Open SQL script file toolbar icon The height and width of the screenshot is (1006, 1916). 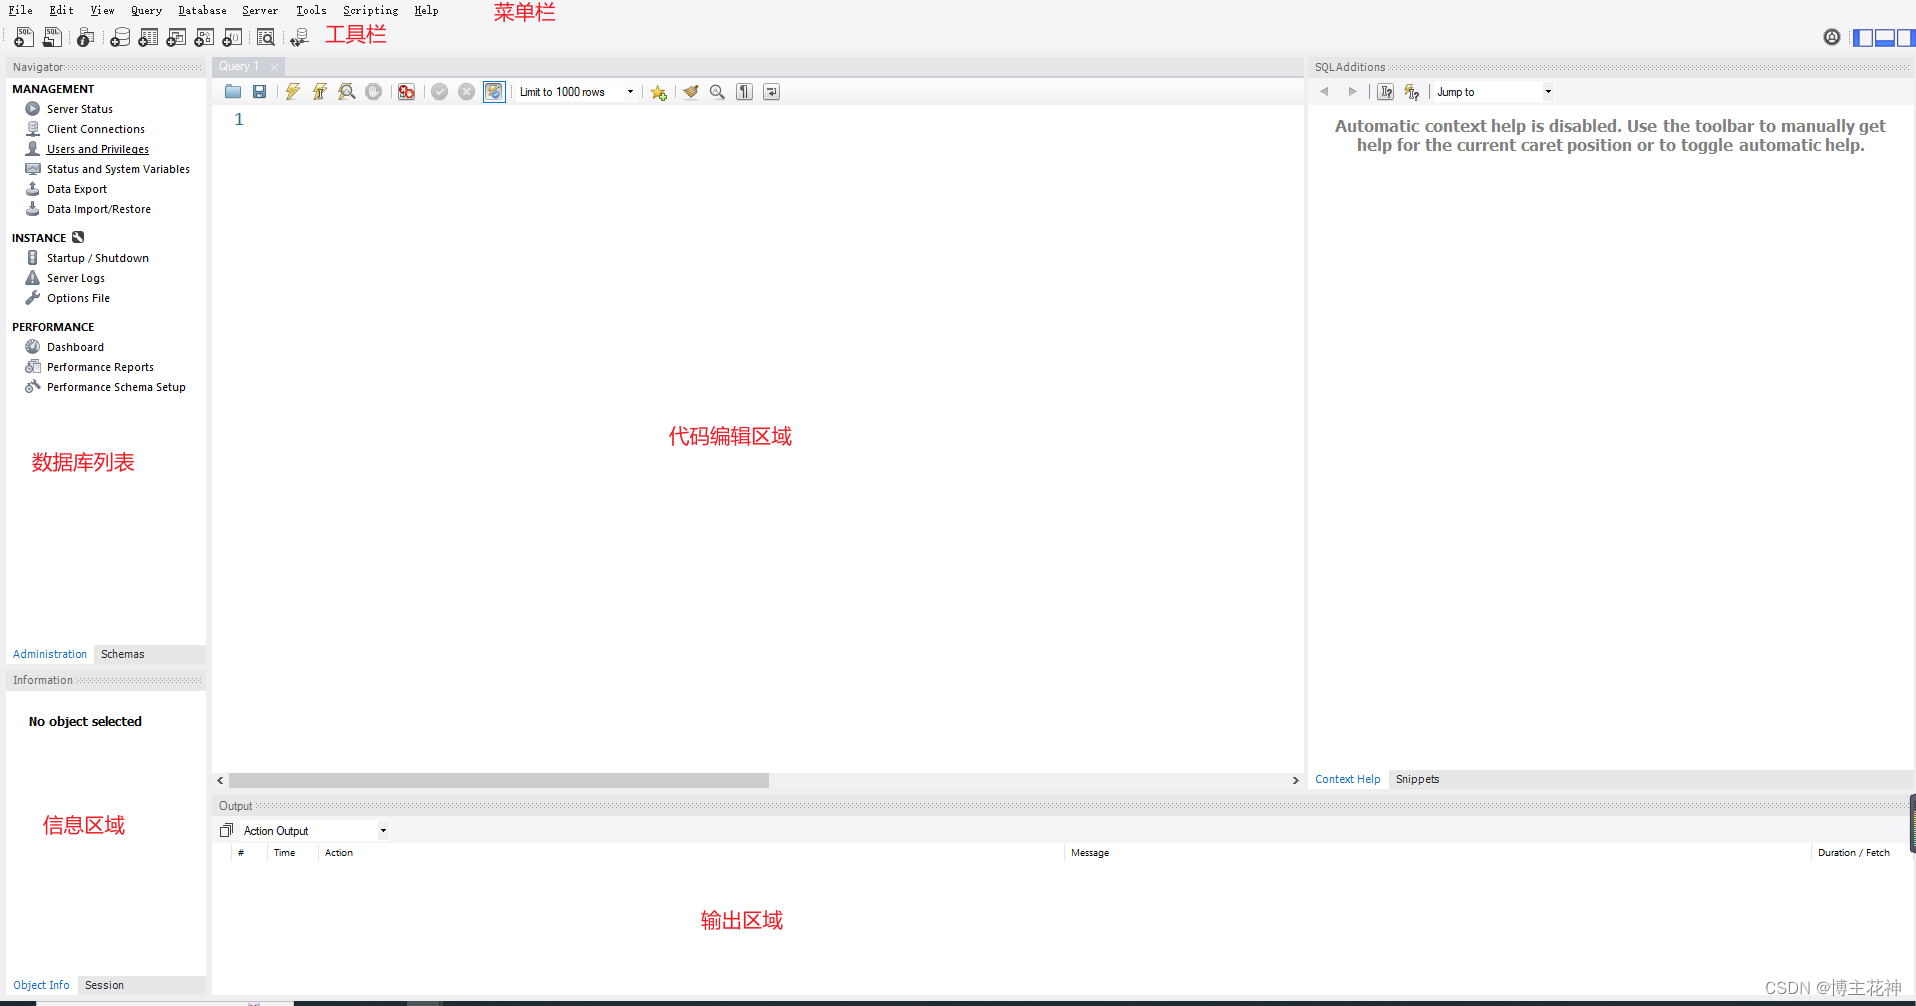click(x=52, y=37)
